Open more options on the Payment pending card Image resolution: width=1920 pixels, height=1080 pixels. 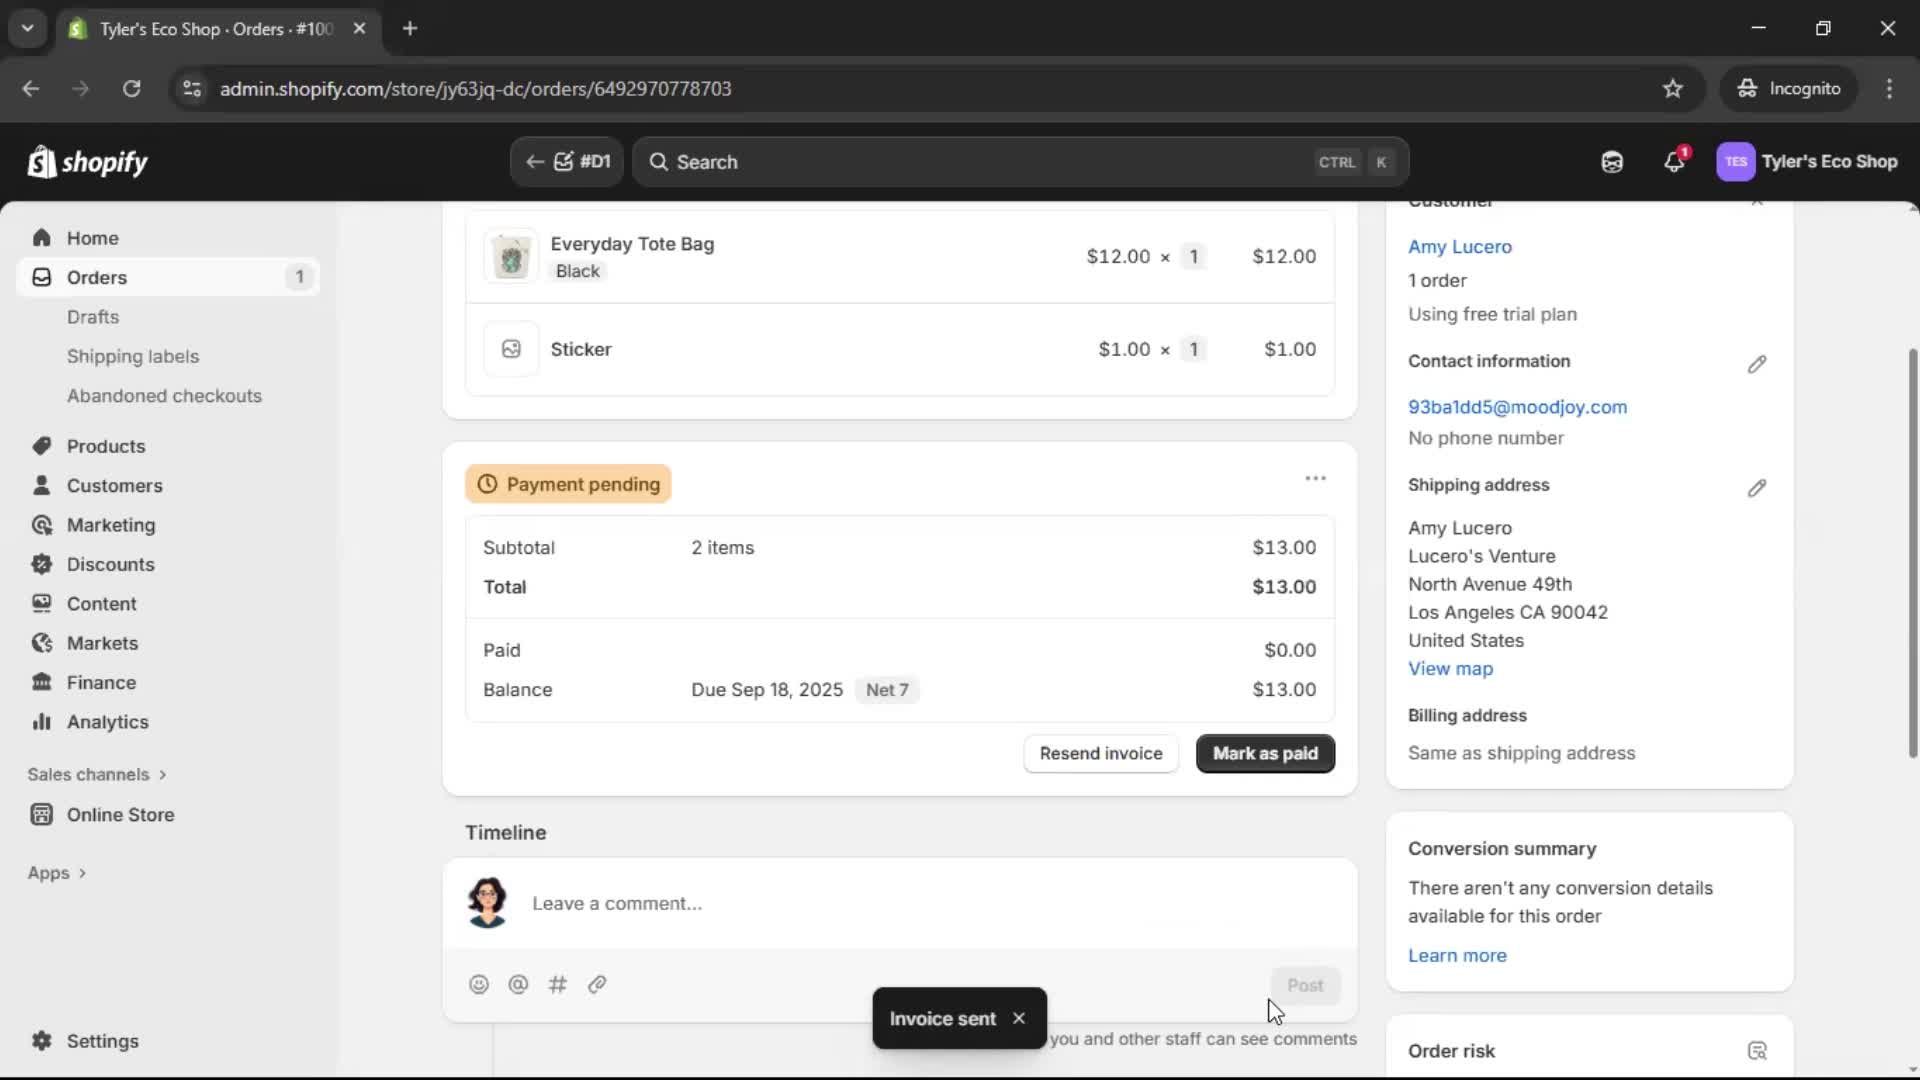tap(1315, 478)
